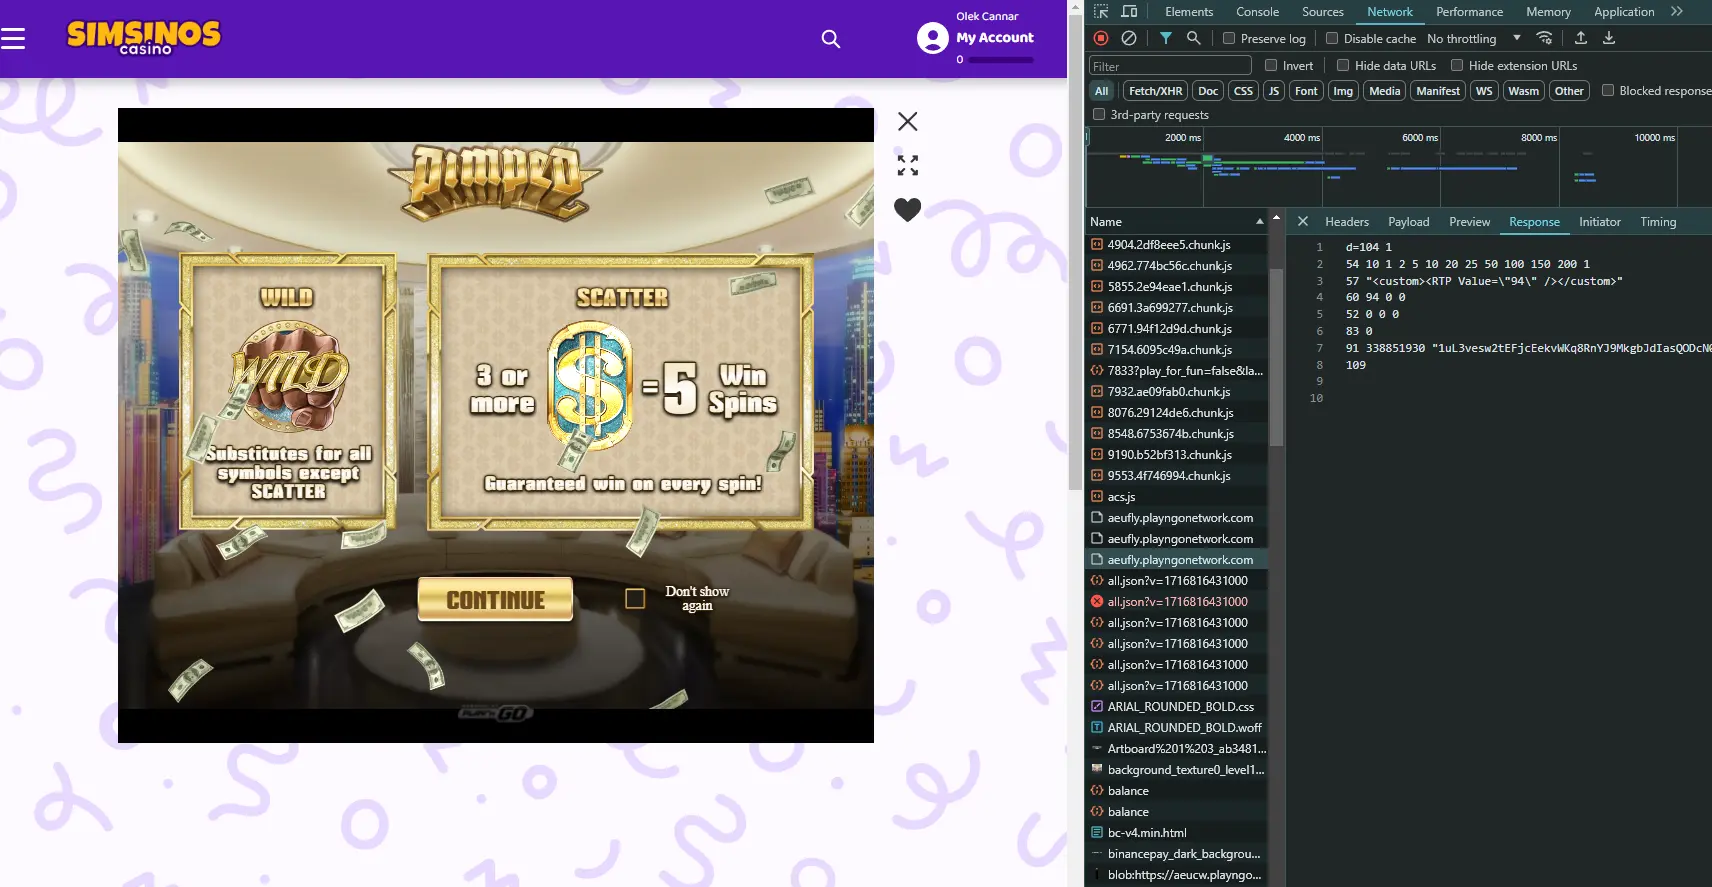Click the account level progress bar
1712x887 pixels.
click(1001, 60)
